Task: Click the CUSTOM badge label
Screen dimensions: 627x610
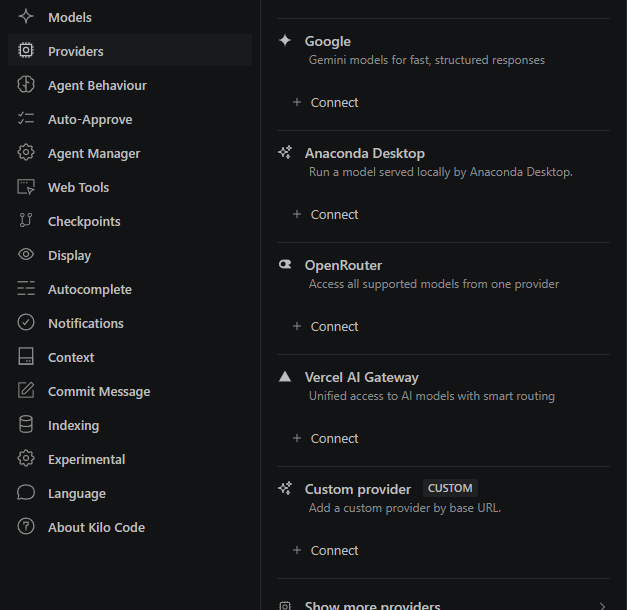Action: click(450, 488)
